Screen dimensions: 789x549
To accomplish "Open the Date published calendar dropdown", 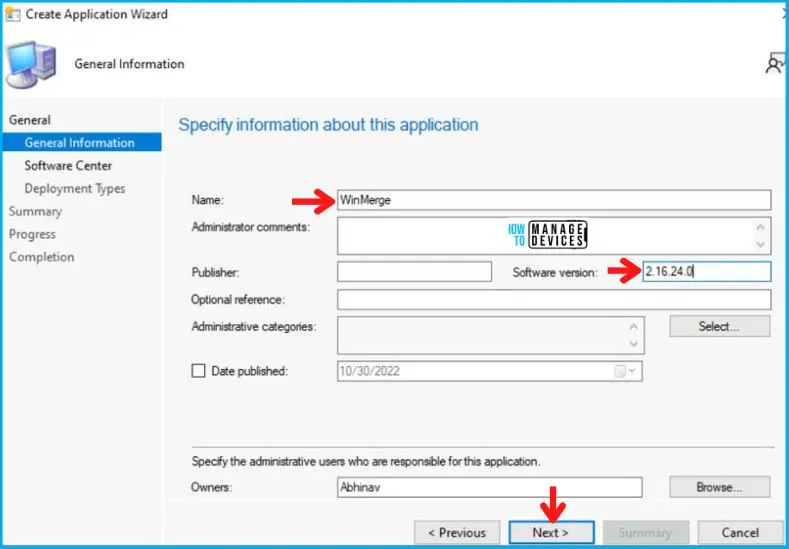I will coord(625,371).
